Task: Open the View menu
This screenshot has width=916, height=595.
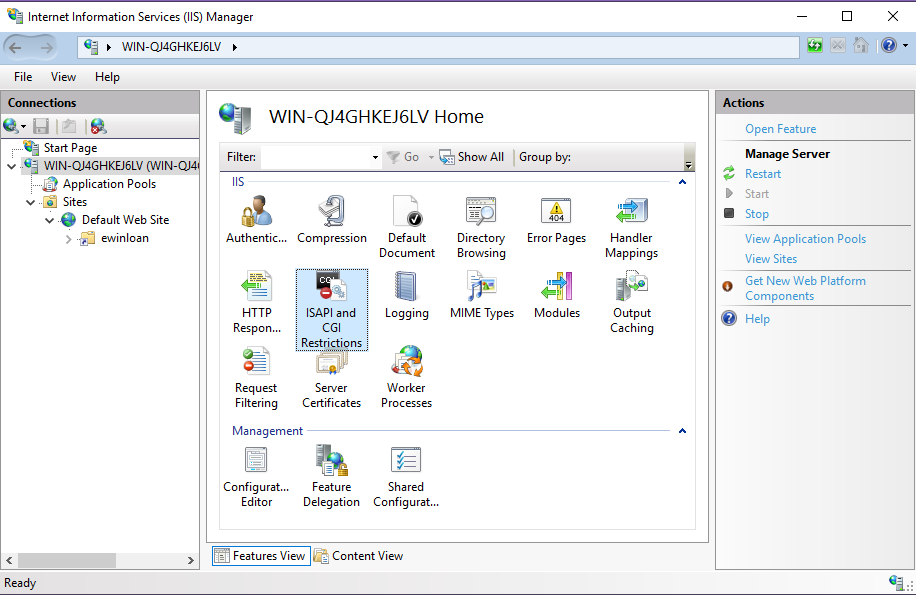Action: coord(63,76)
